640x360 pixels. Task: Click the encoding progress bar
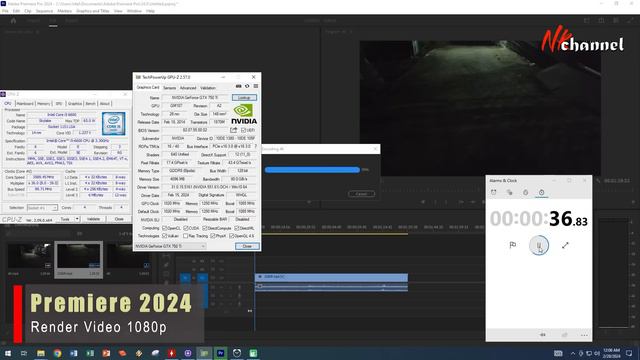tap(312, 170)
